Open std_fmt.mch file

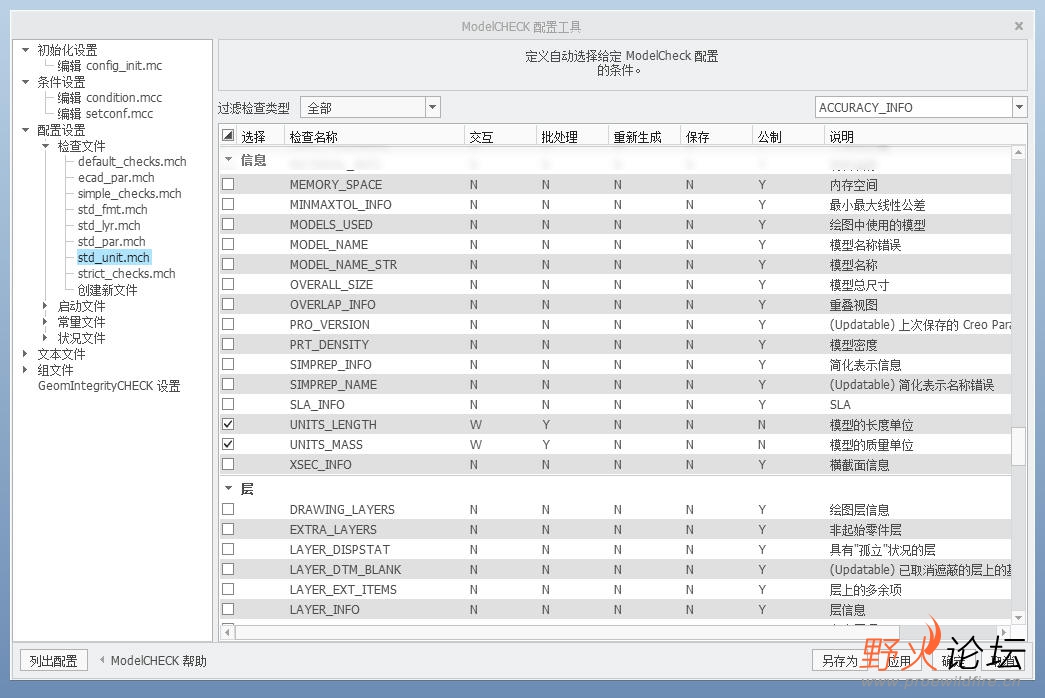112,209
